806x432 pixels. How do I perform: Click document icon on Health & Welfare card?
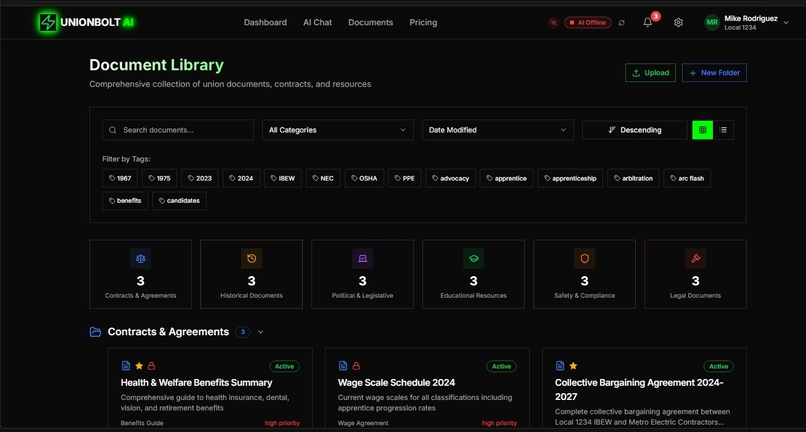click(x=126, y=366)
